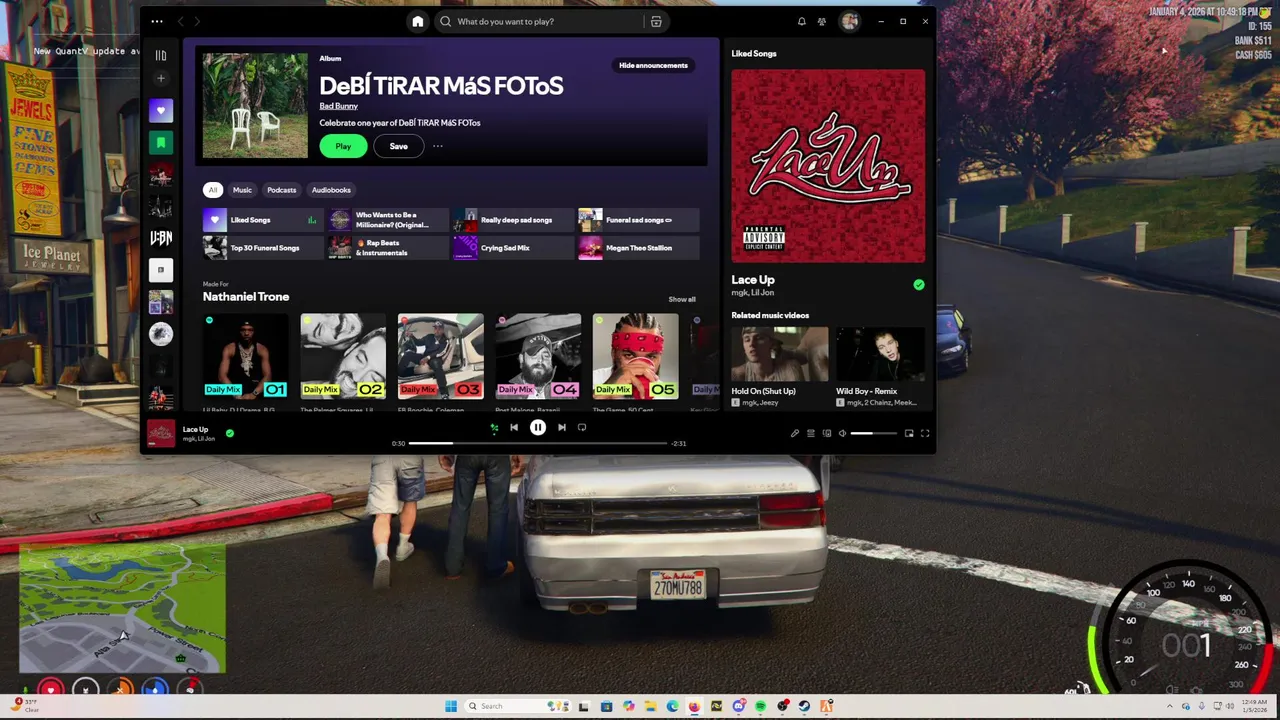Open the U:BN playlist in sidebar

(x=161, y=238)
